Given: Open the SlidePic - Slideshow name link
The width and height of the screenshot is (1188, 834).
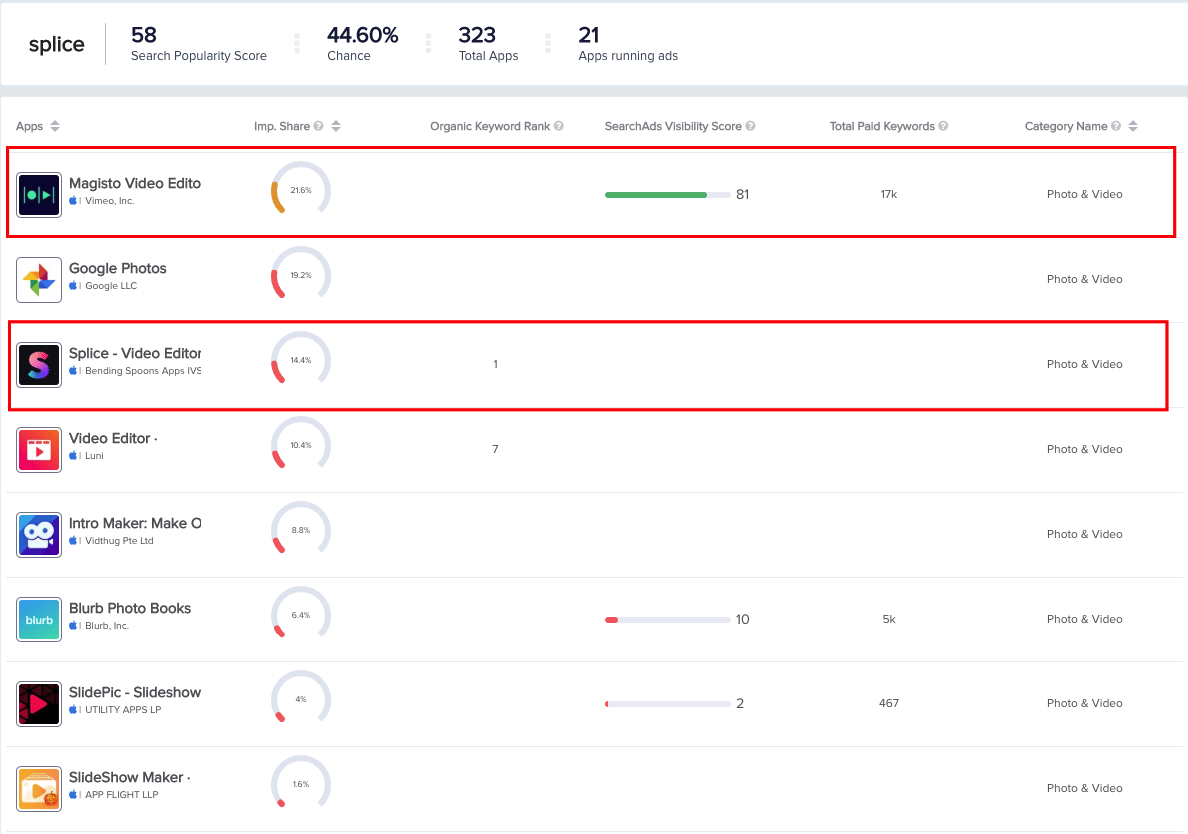Looking at the screenshot, I should coord(135,692).
